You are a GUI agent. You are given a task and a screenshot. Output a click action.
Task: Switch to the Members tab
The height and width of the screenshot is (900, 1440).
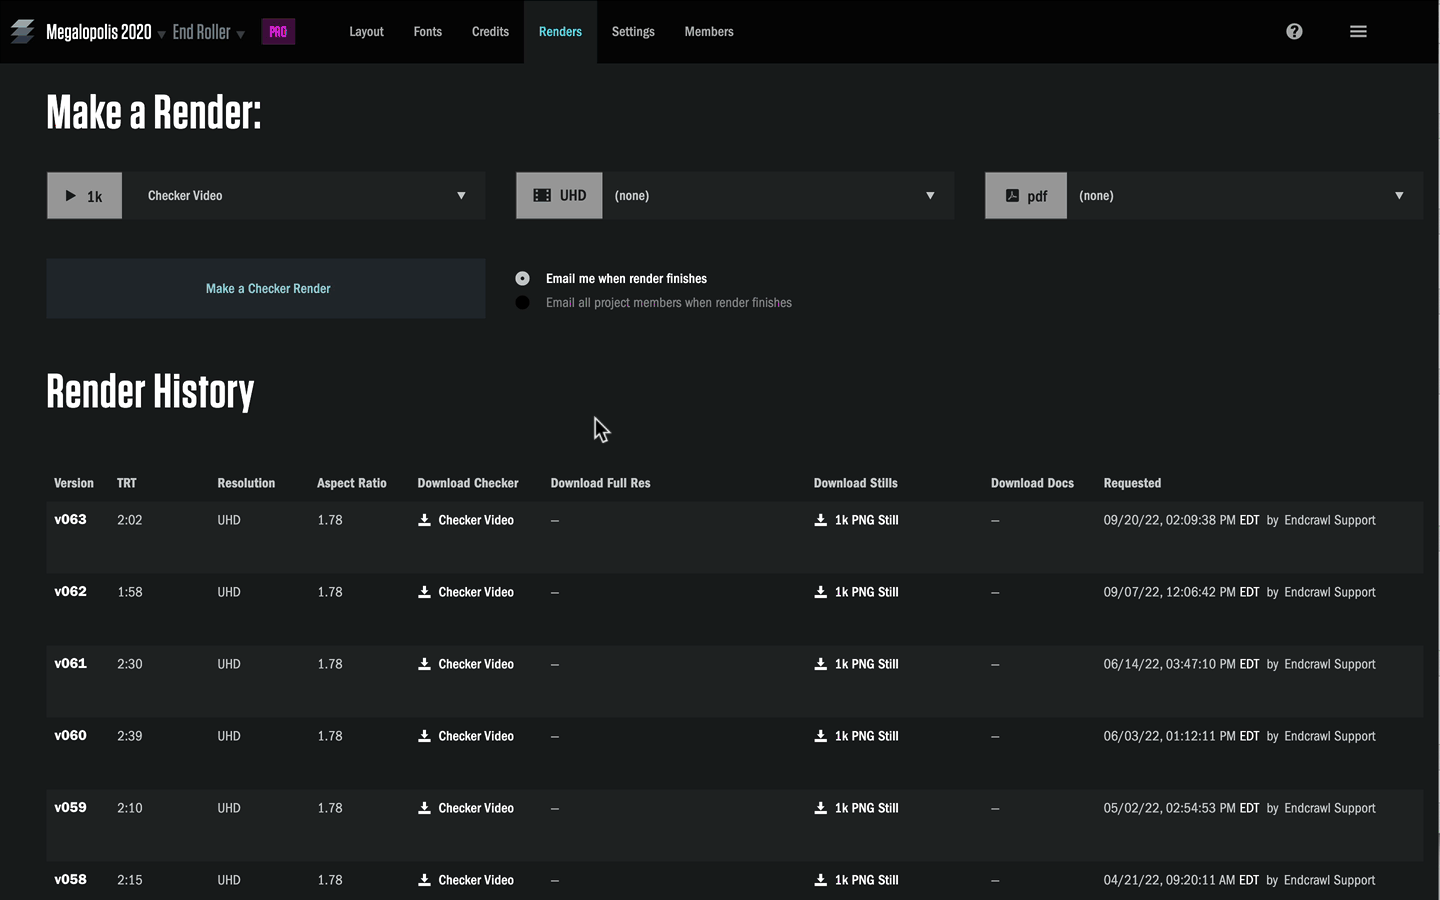(709, 32)
